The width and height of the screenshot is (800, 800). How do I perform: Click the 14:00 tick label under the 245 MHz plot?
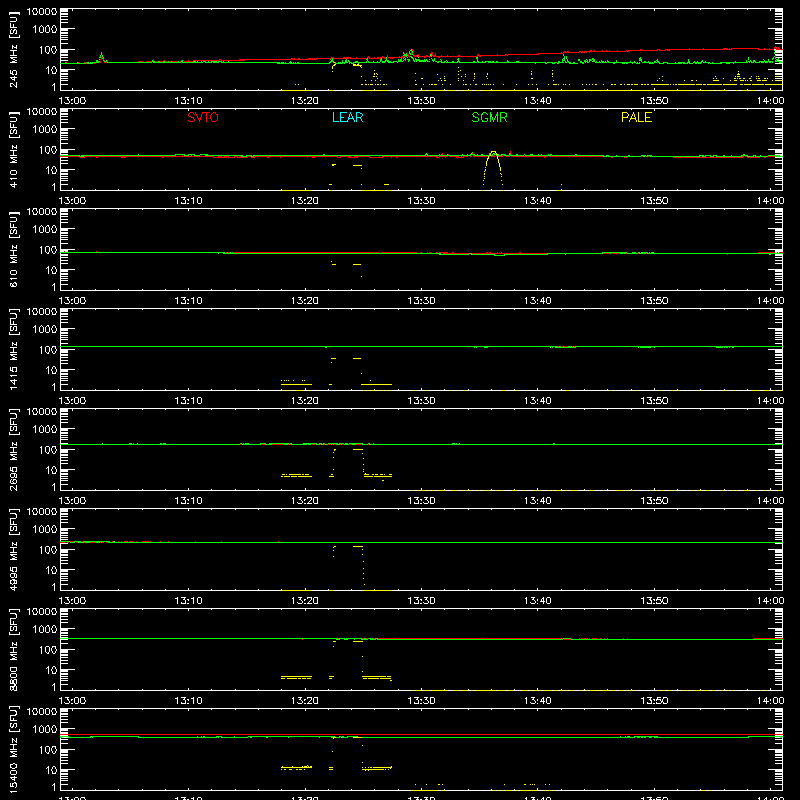click(770, 101)
